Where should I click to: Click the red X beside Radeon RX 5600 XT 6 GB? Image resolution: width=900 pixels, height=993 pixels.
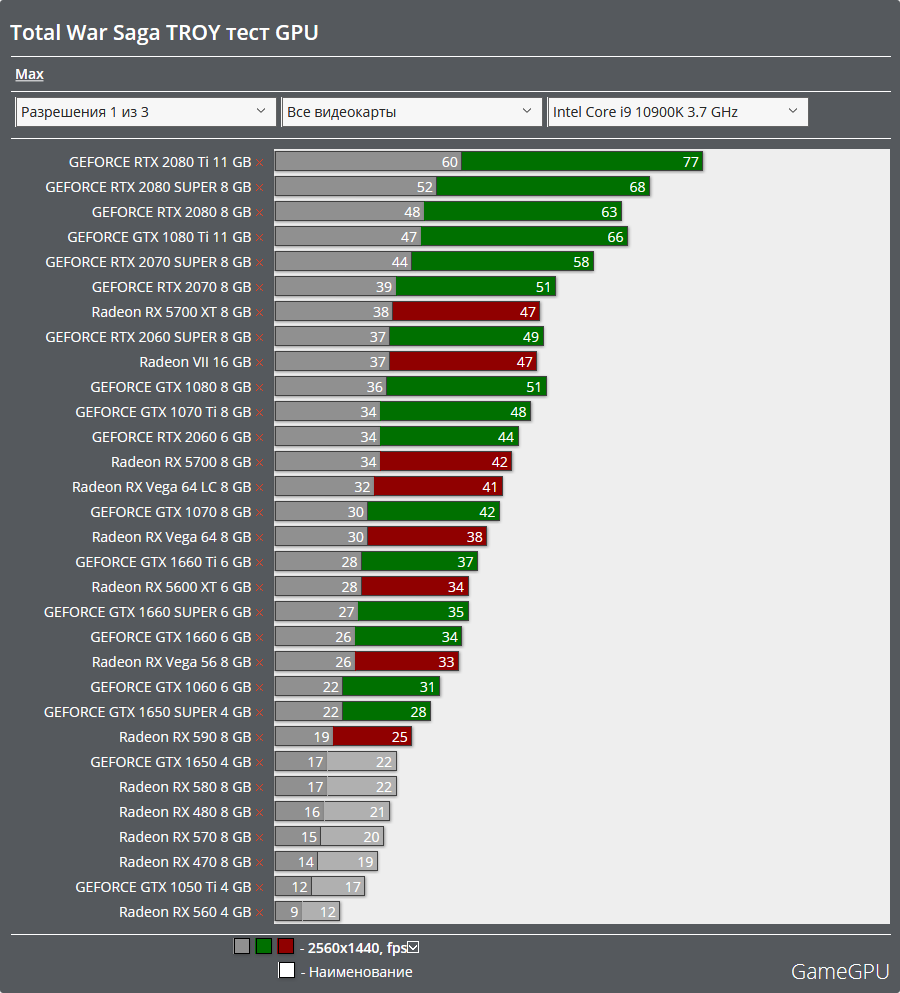pyautogui.click(x=260, y=588)
